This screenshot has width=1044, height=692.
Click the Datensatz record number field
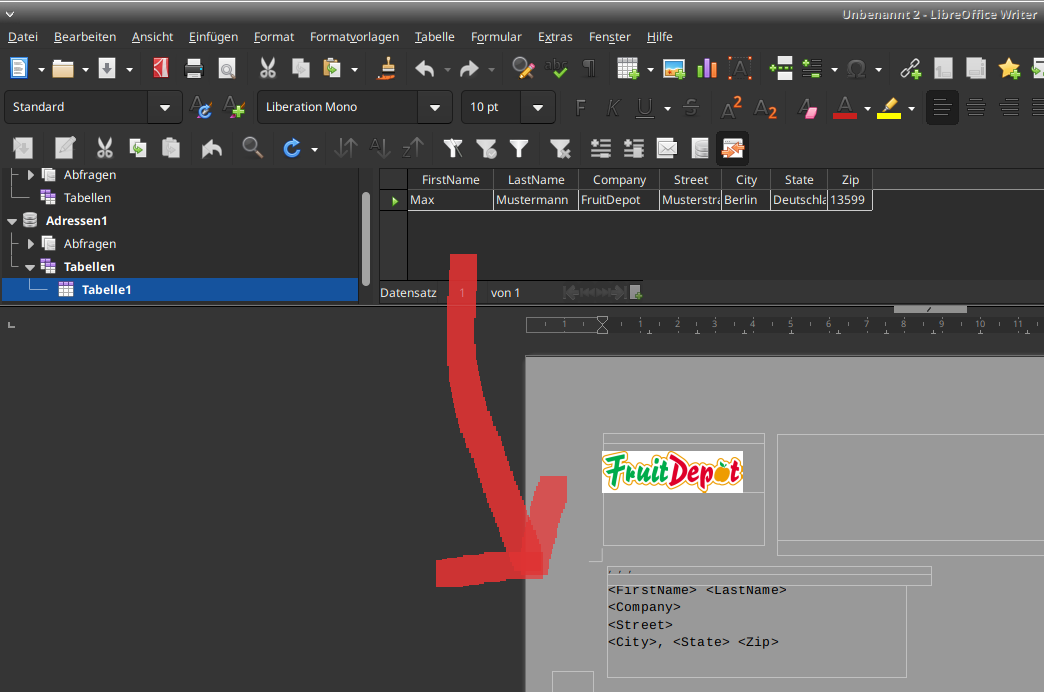pyautogui.click(x=462, y=292)
